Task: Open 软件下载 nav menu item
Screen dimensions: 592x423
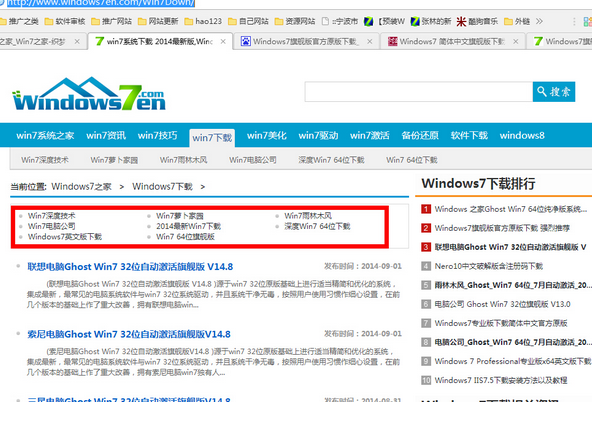Action: coord(469,135)
